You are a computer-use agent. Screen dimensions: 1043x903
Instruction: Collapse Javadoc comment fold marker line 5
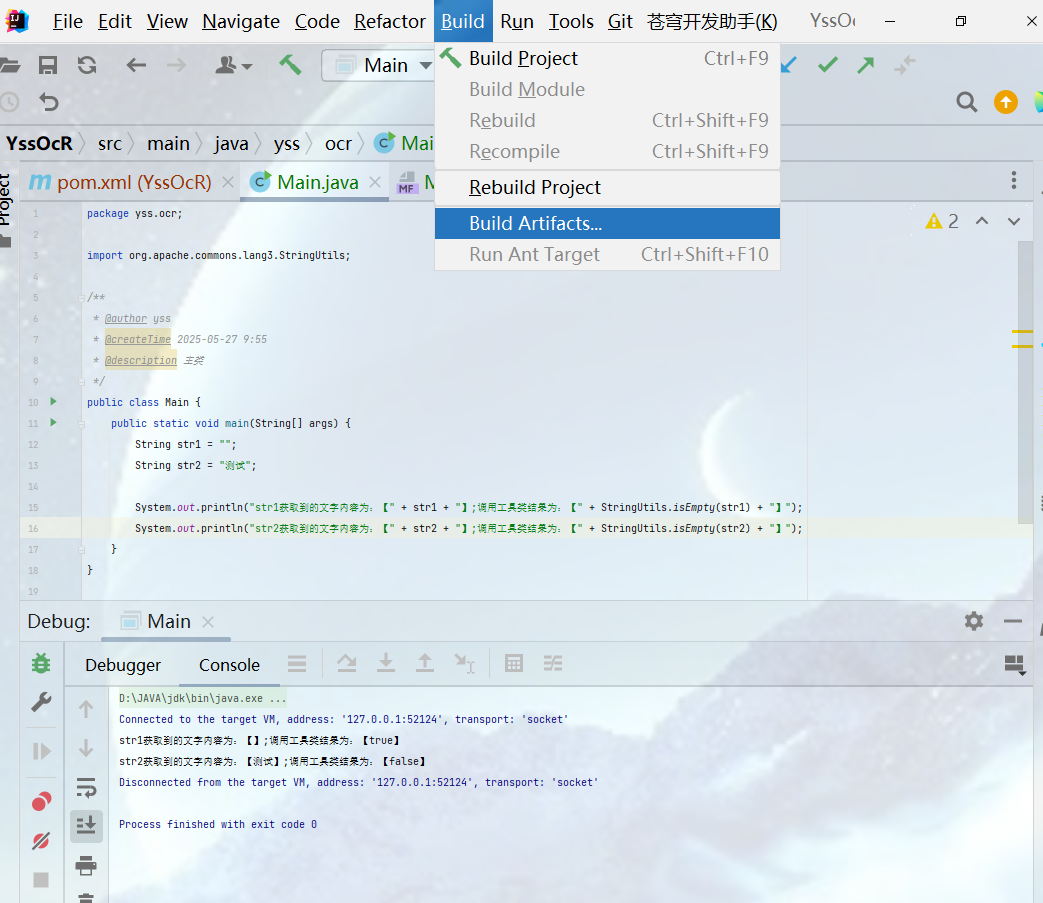pyautogui.click(x=81, y=298)
